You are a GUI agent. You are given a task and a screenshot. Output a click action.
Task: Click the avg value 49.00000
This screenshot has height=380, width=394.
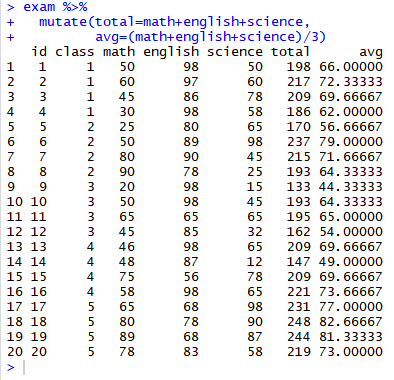click(x=351, y=262)
